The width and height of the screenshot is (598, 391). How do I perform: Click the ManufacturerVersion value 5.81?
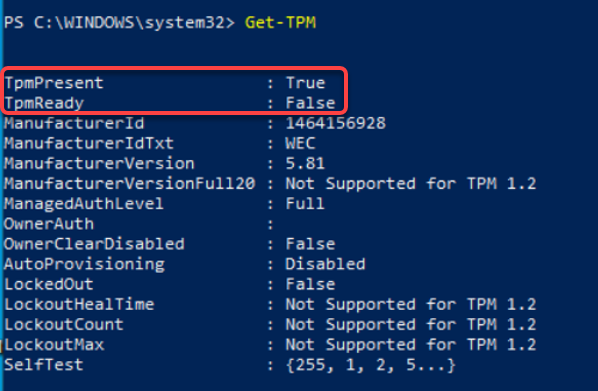pos(305,164)
